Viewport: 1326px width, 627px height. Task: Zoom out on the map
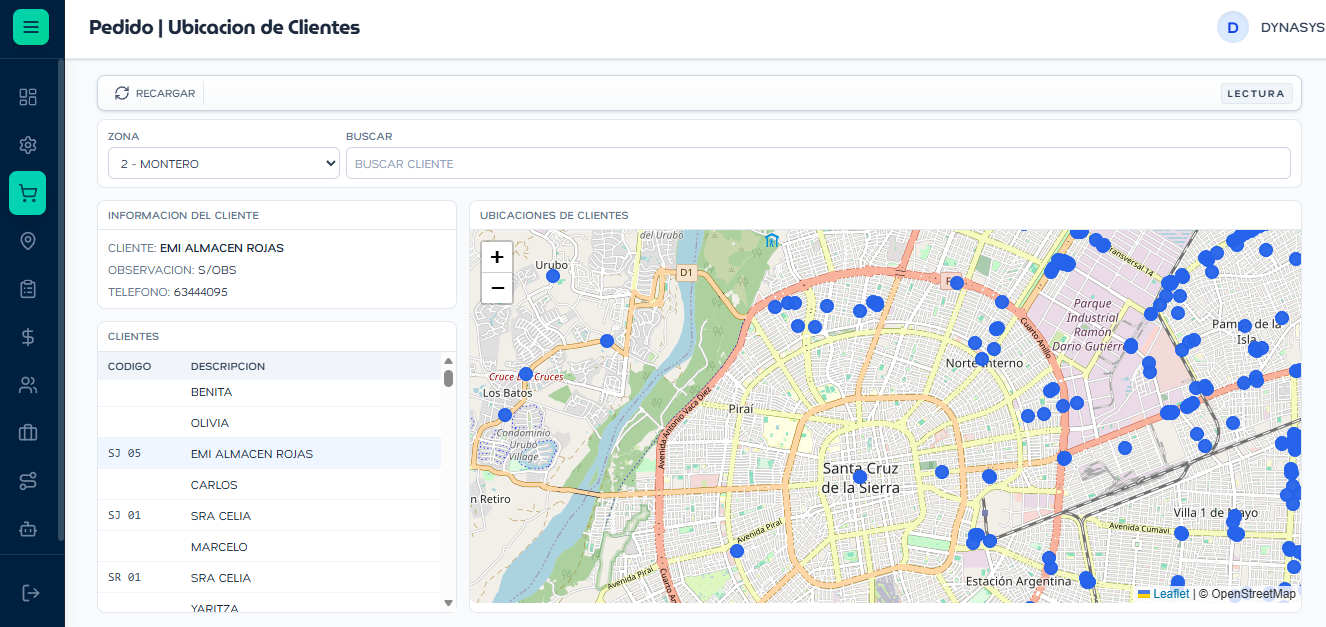497,288
